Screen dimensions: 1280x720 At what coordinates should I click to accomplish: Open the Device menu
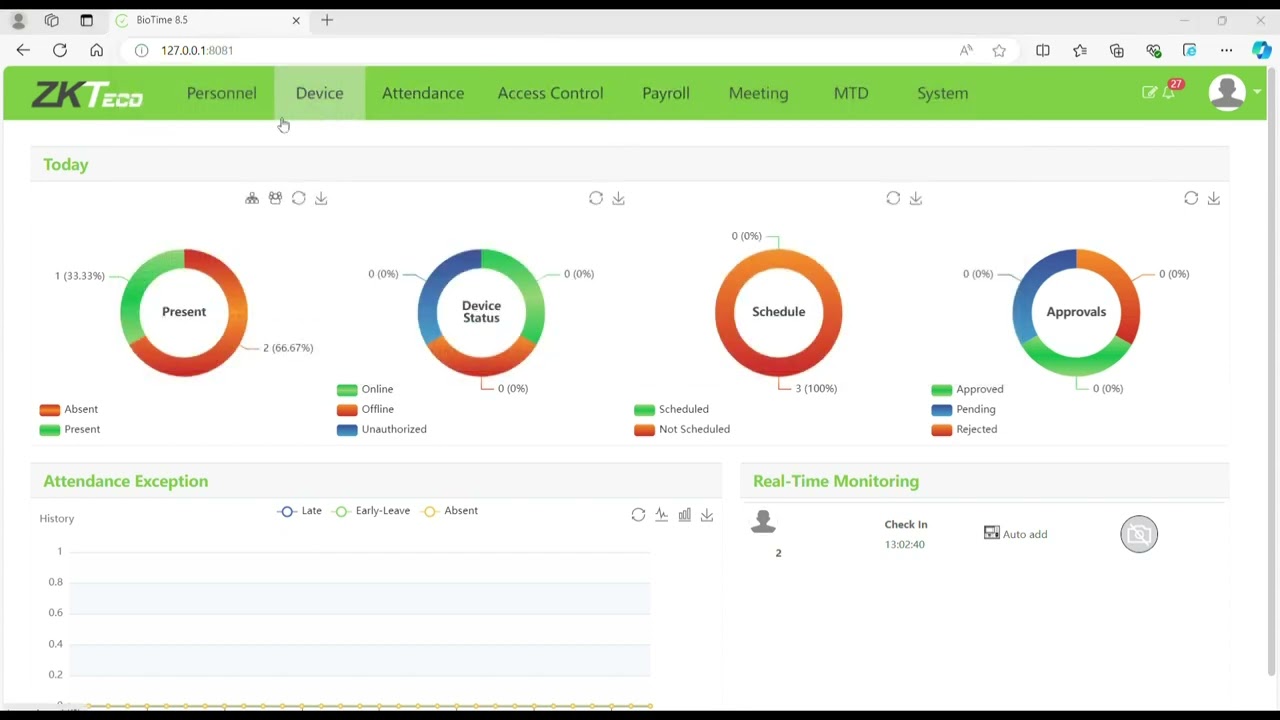tap(319, 93)
